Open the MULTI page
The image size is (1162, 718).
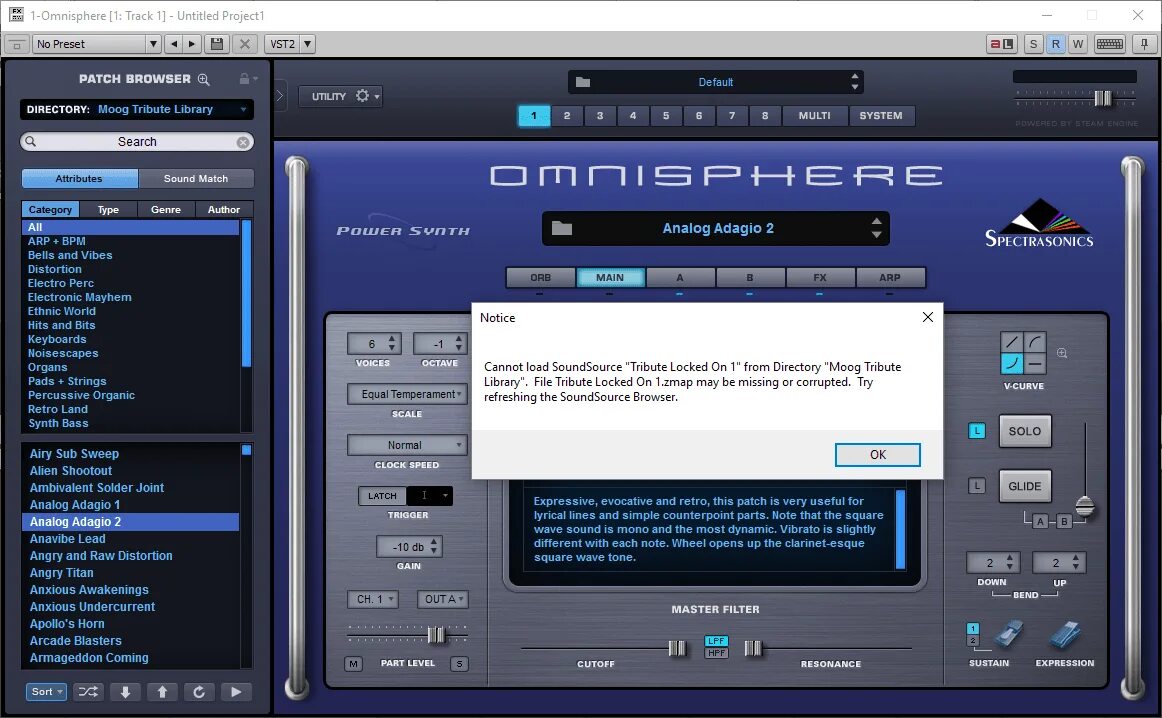(814, 116)
